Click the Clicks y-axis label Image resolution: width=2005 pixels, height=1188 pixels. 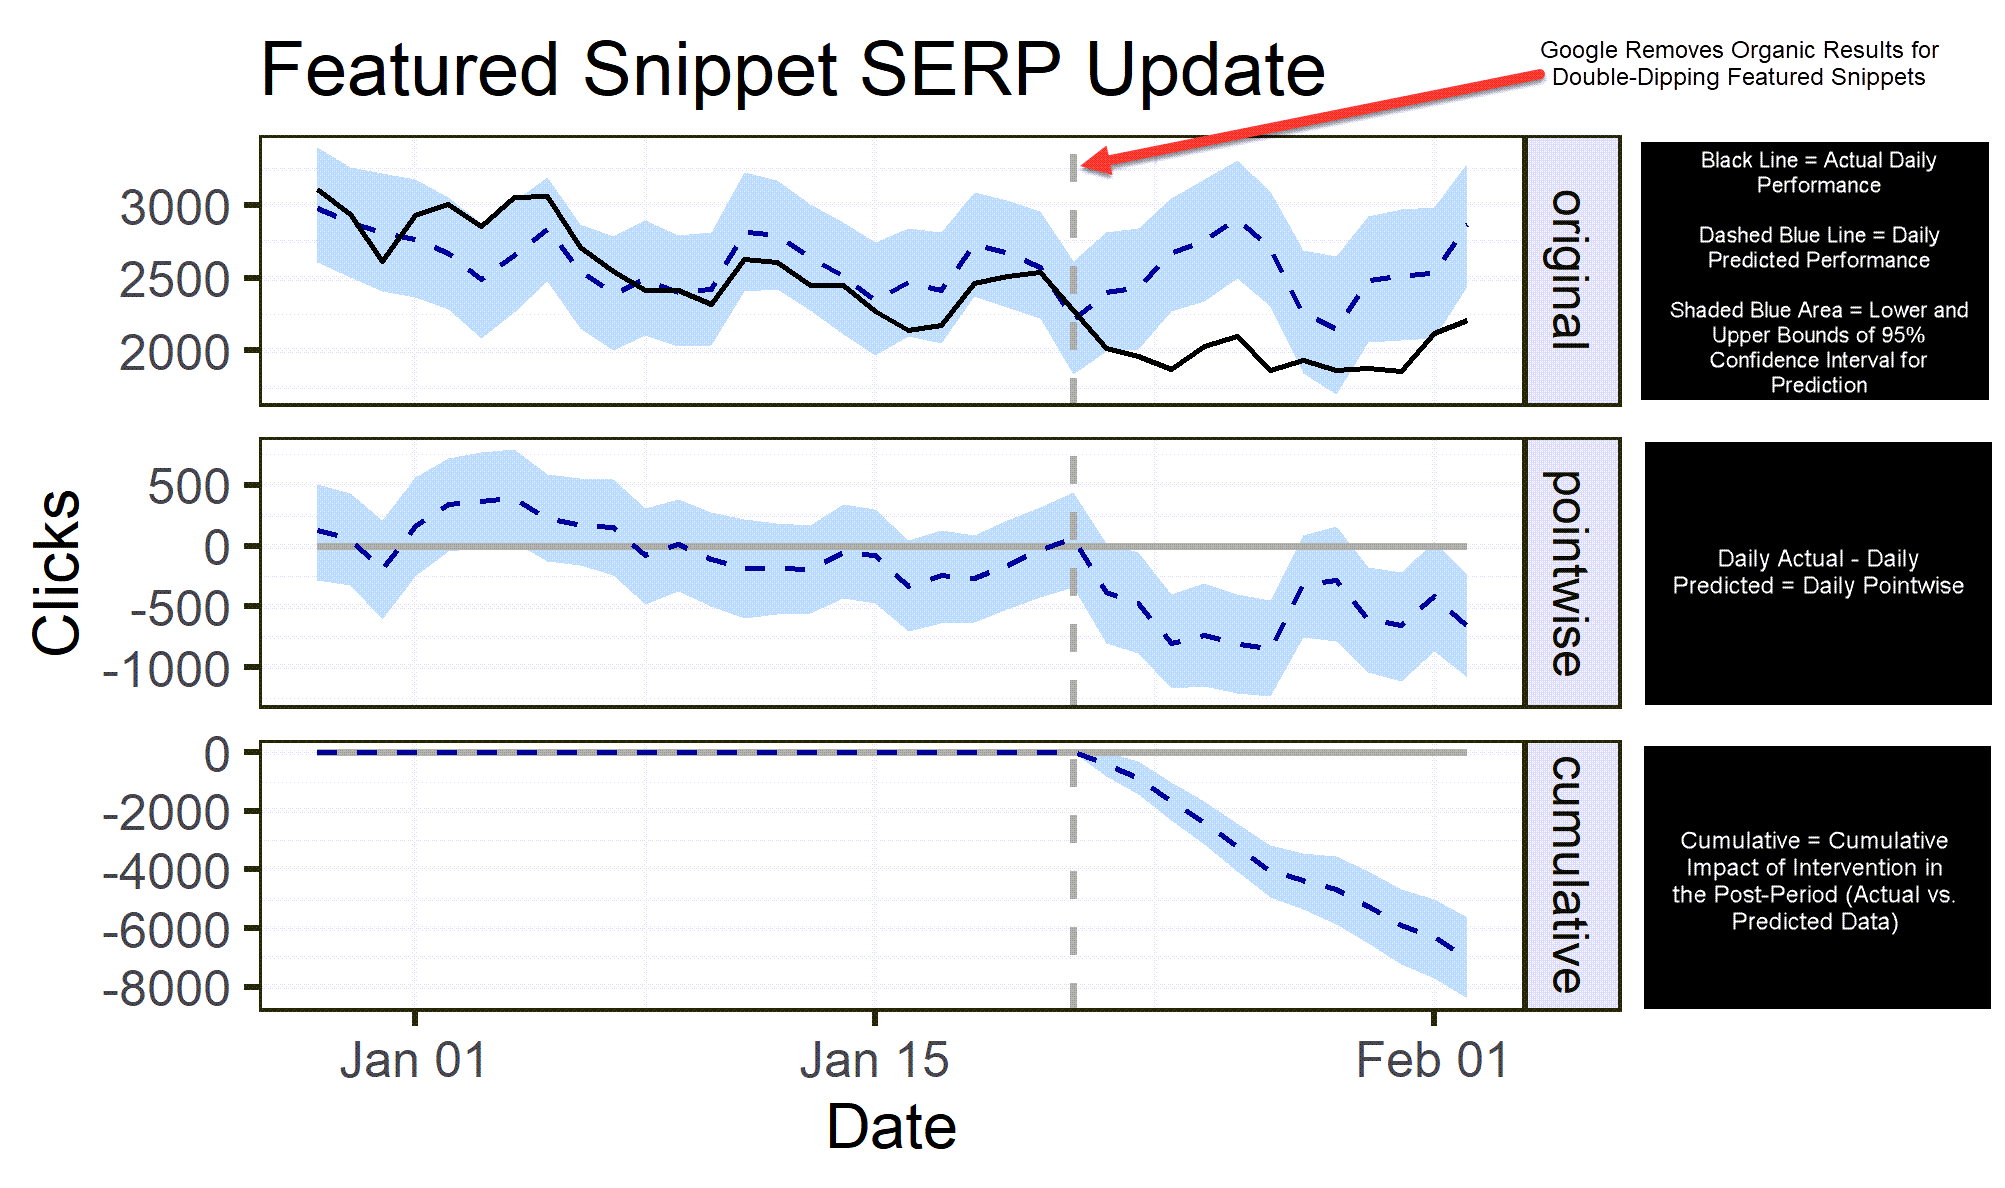(42, 595)
